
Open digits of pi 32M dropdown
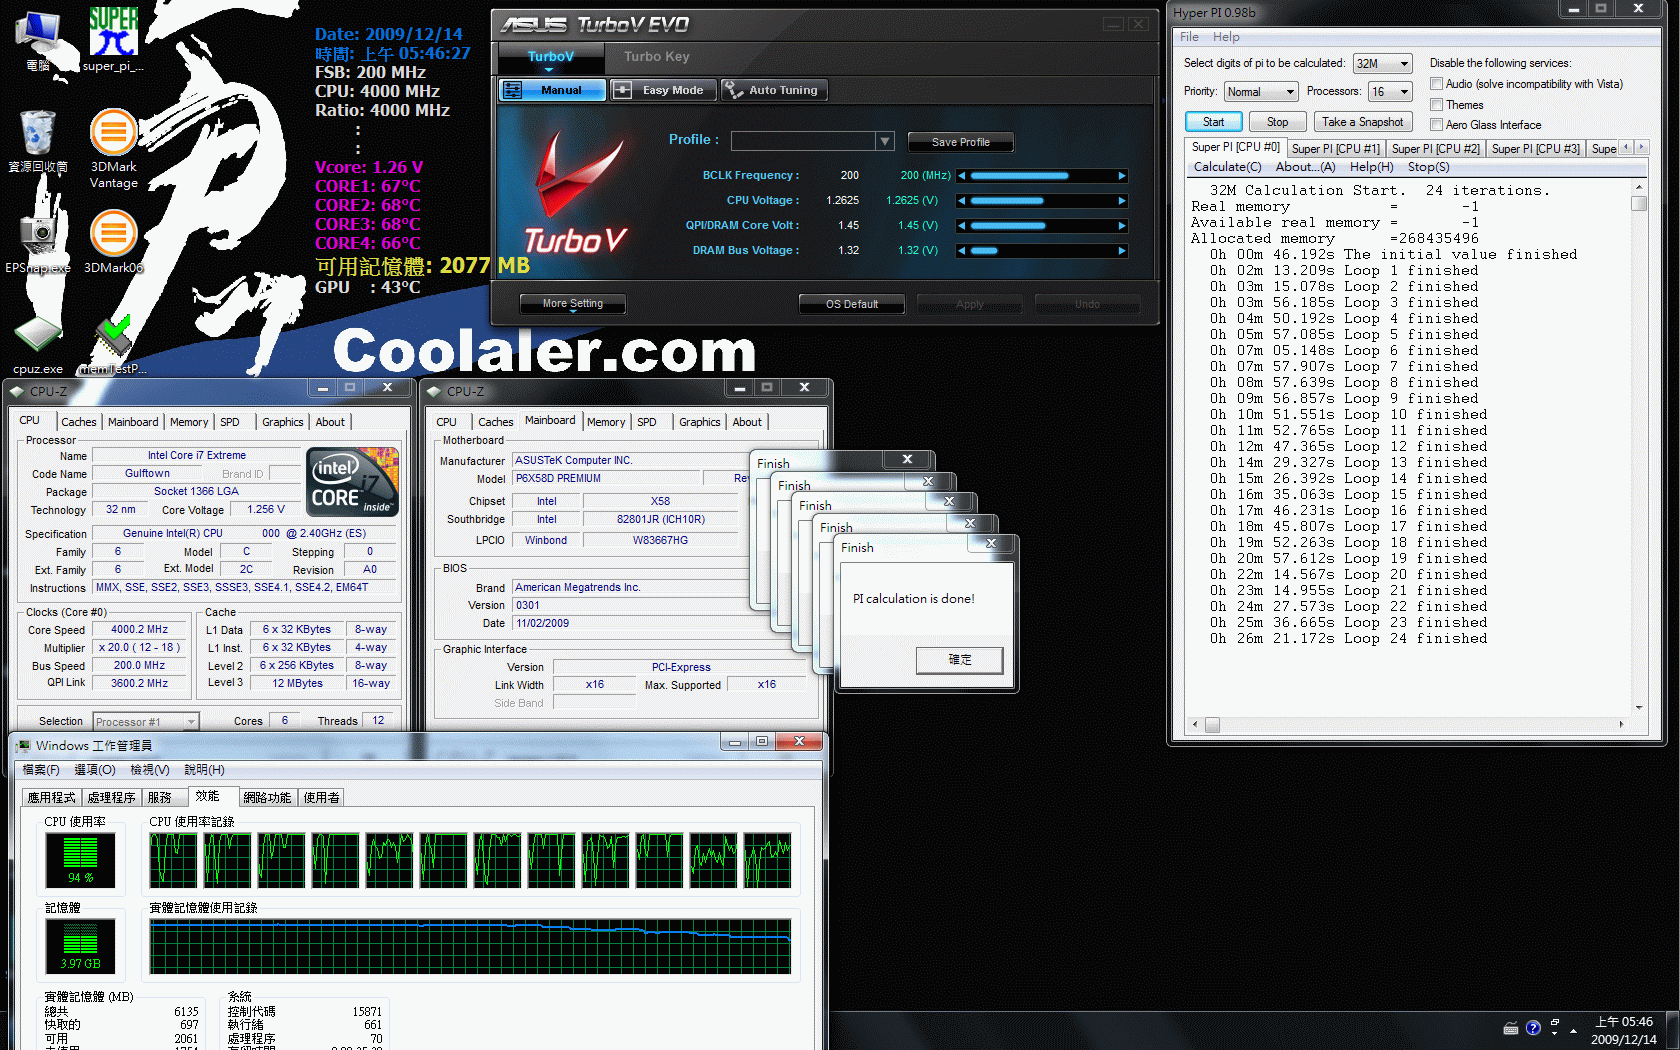tap(1382, 63)
